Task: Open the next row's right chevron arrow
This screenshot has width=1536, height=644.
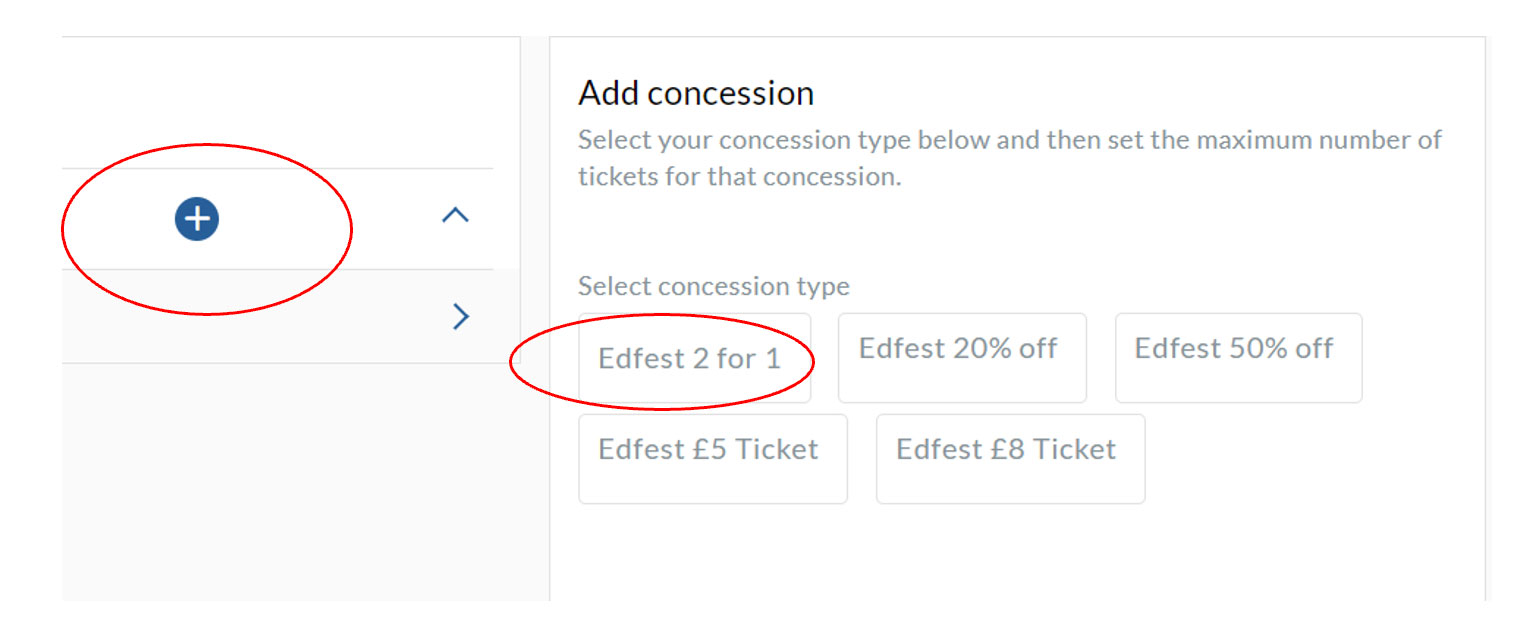Action: pos(460,316)
